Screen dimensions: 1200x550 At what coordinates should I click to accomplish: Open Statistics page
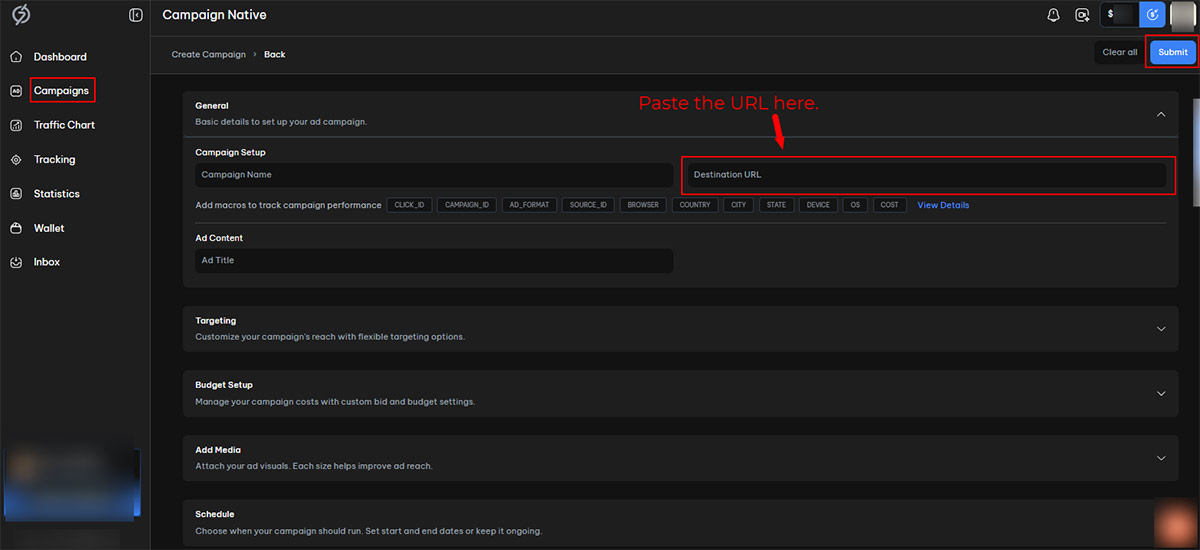coord(56,194)
